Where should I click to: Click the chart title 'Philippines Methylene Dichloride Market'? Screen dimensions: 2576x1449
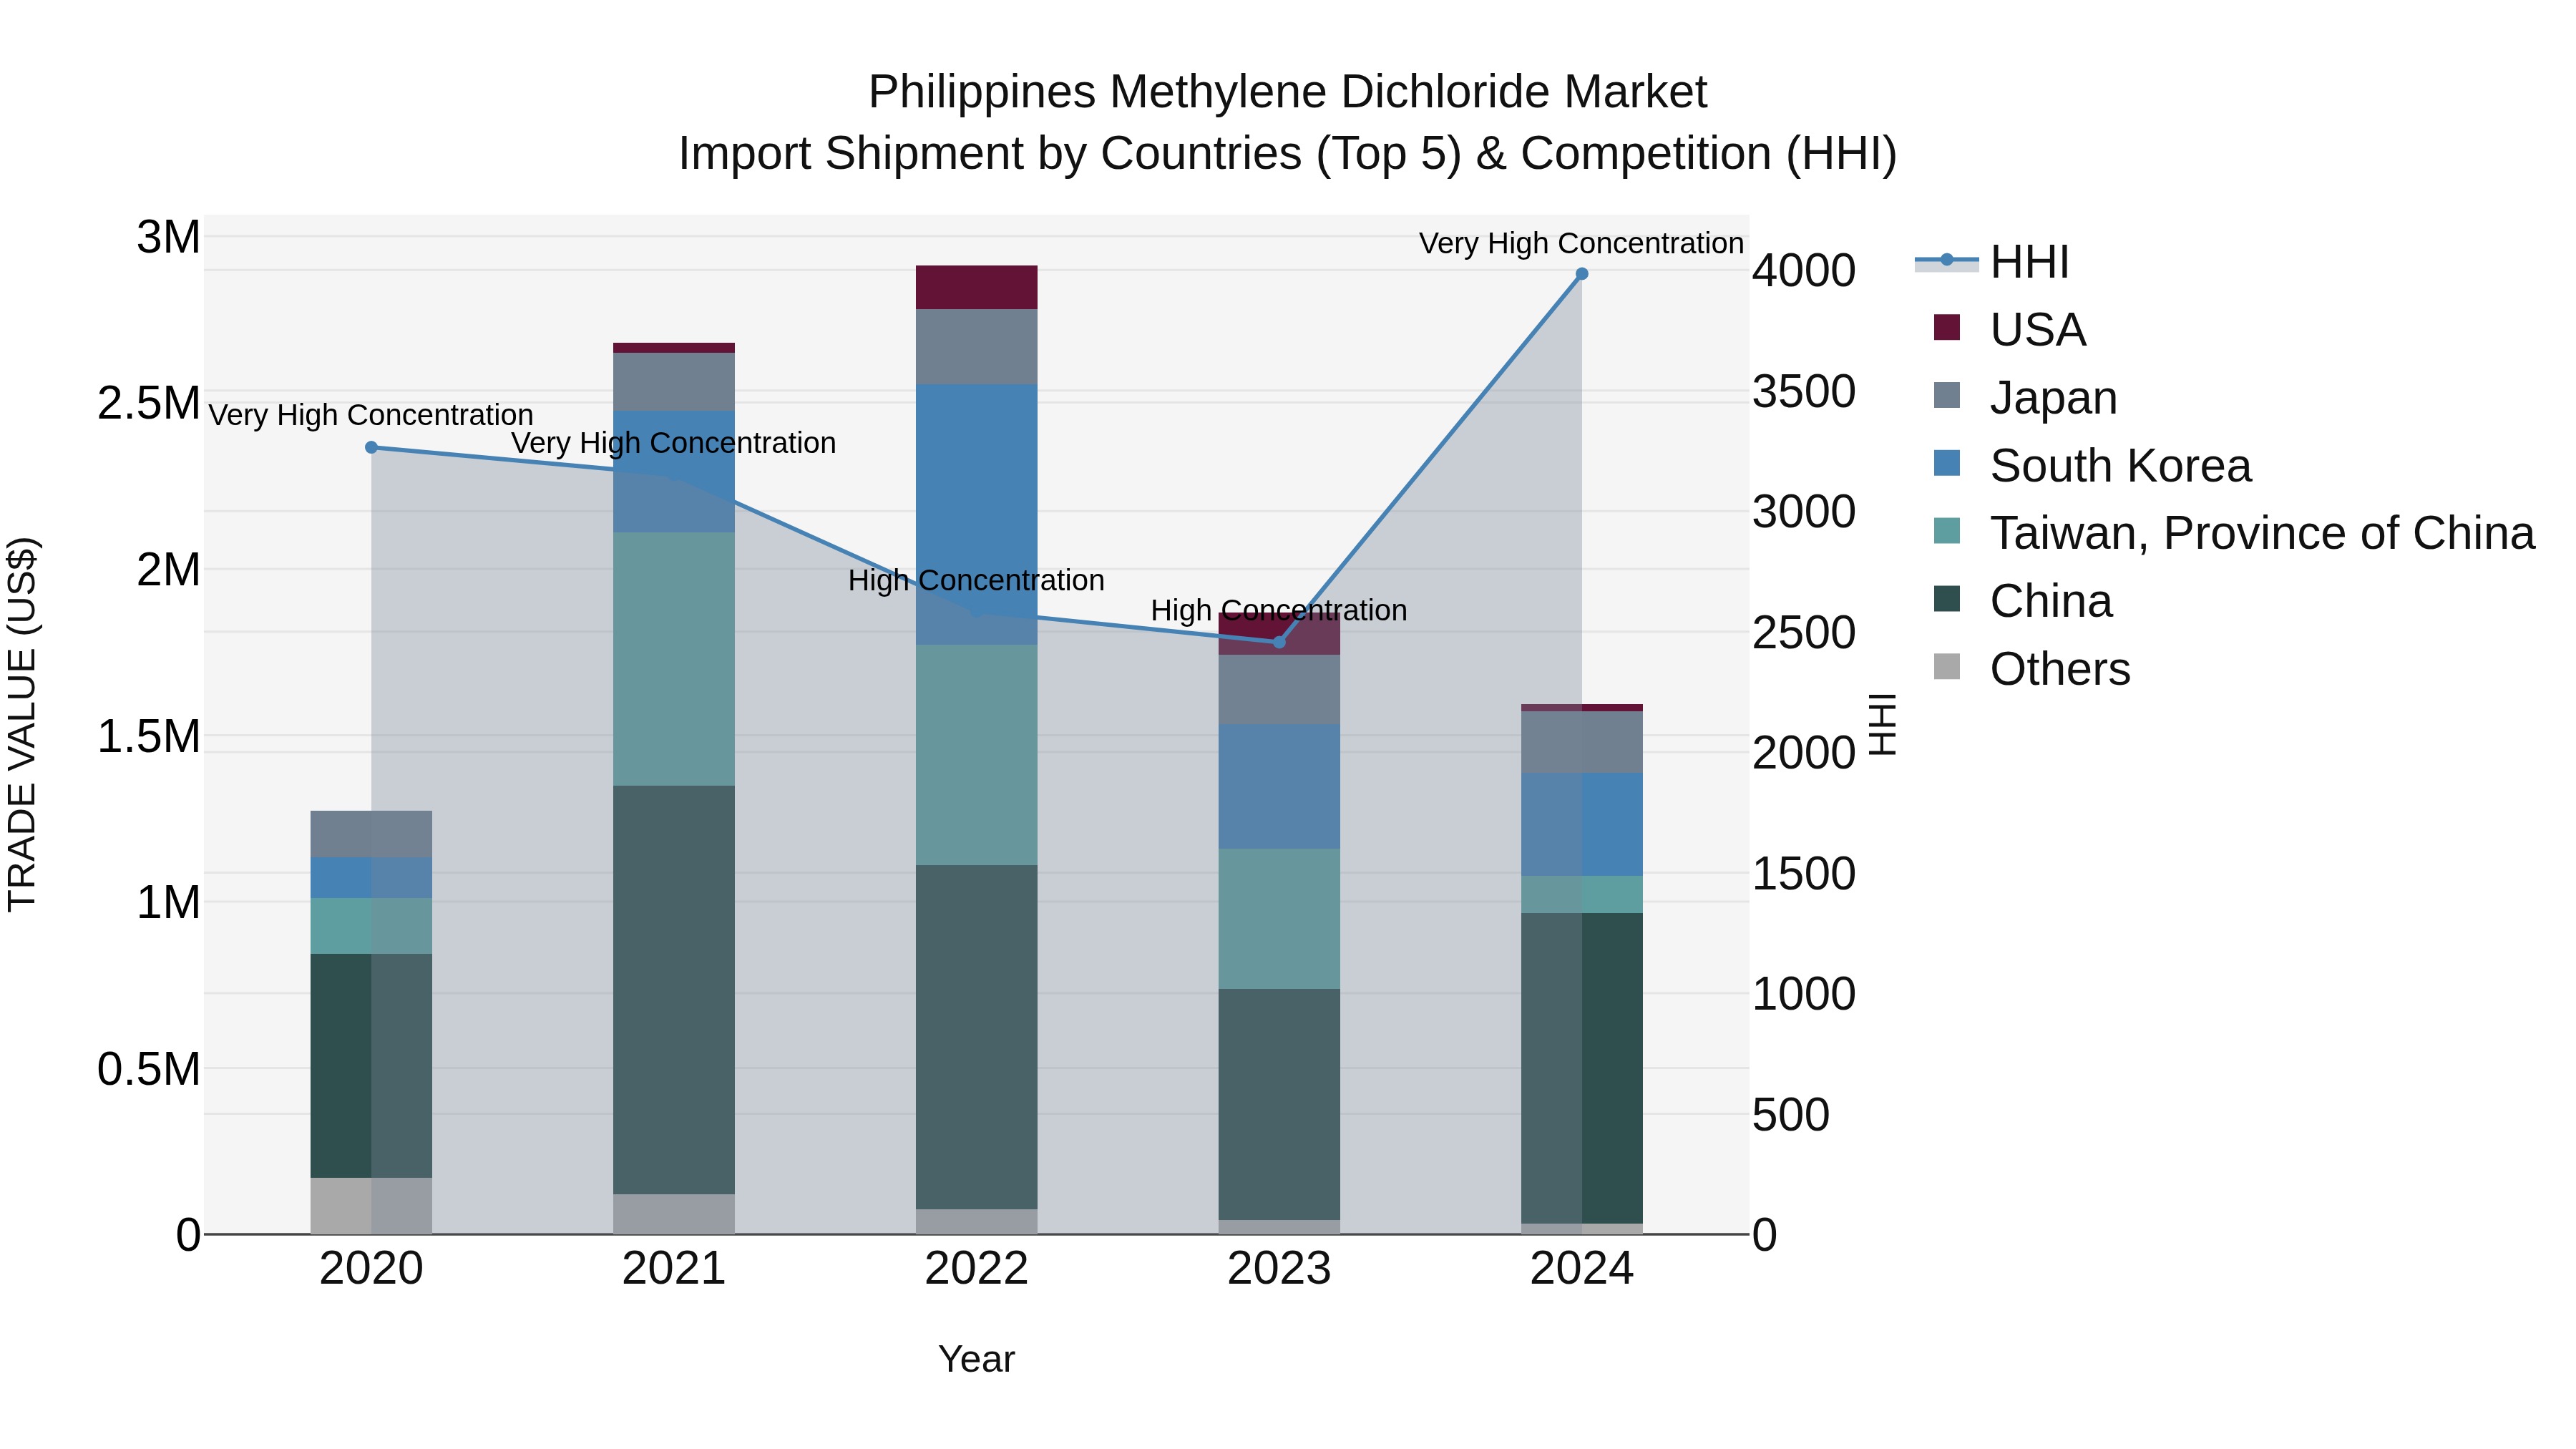pyautogui.click(x=1288, y=92)
